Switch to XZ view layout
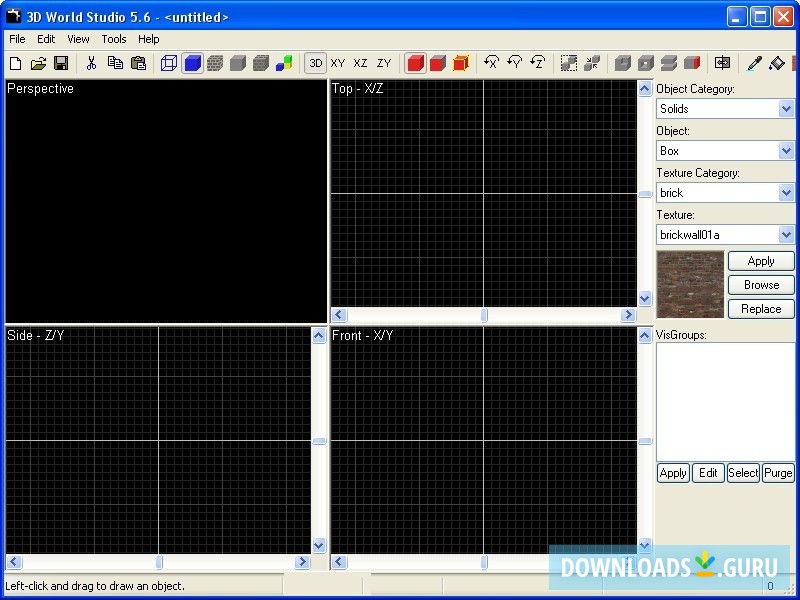The image size is (800, 600). [360, 63]
